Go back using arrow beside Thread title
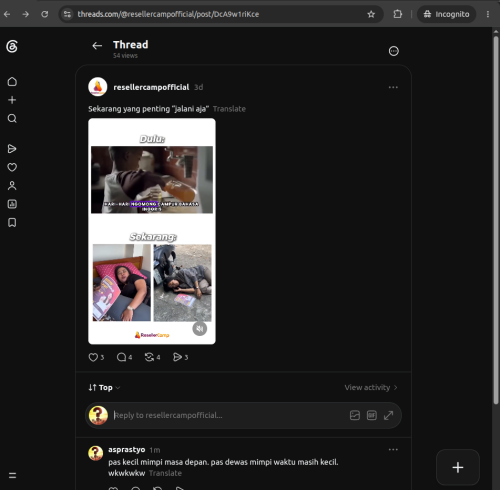 coord(97,46)
